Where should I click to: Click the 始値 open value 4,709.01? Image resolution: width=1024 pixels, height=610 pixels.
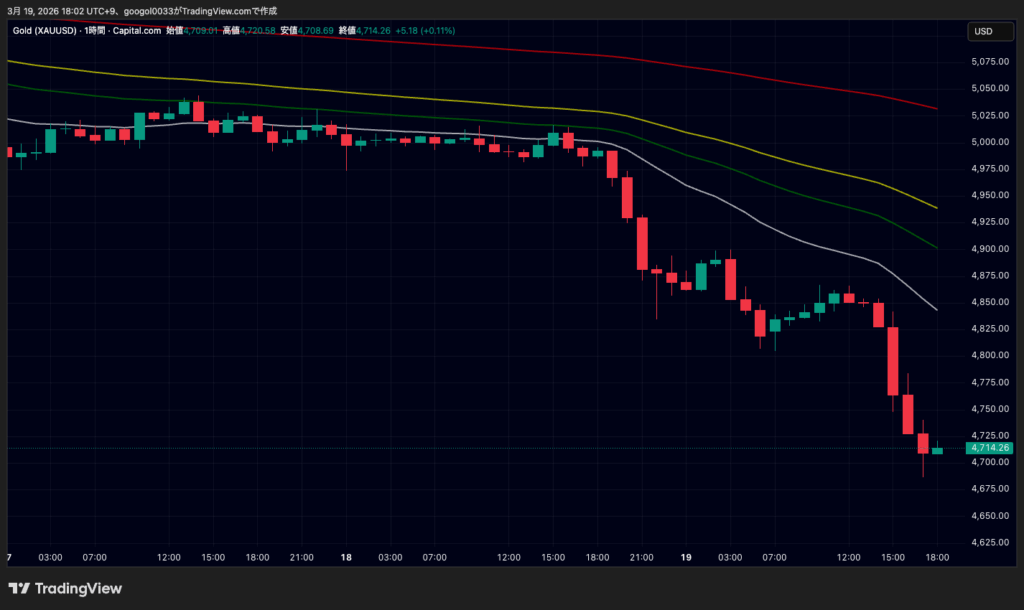coord(201,31)
